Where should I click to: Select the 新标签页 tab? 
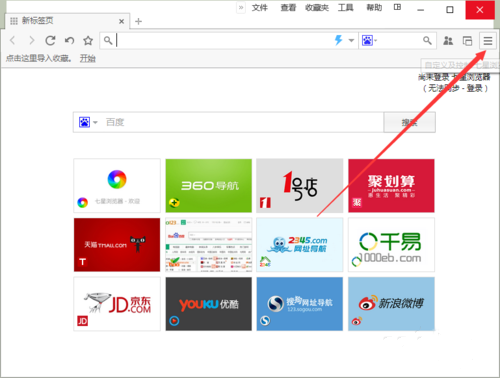[67, 21]
